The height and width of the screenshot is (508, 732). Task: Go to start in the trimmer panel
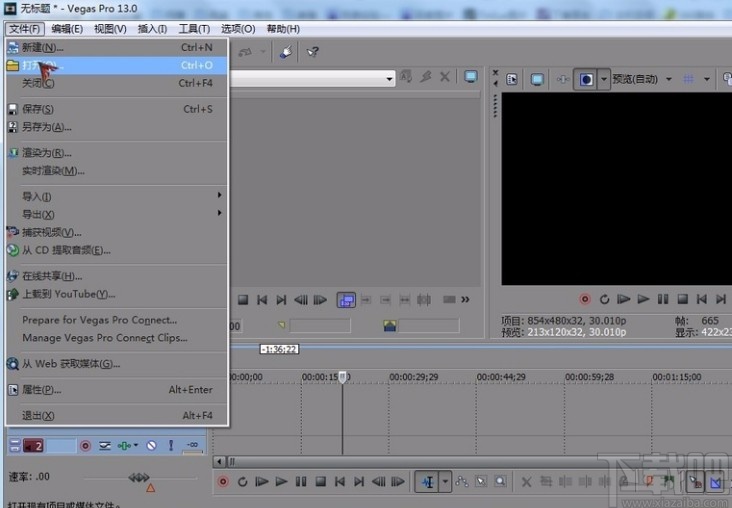coord(262,300)
